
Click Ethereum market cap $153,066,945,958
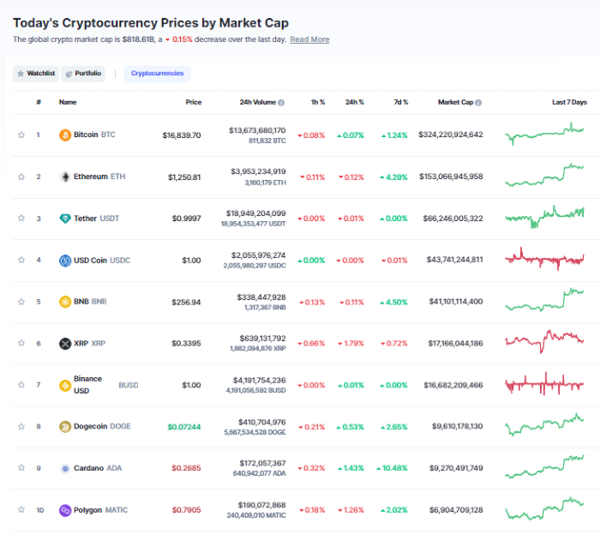[x=451, y=176]
